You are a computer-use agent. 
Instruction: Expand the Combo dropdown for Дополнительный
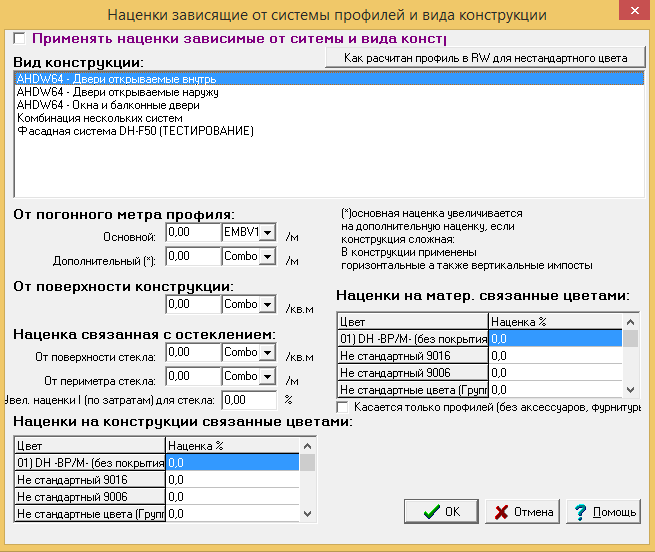(x=267, y=256)
